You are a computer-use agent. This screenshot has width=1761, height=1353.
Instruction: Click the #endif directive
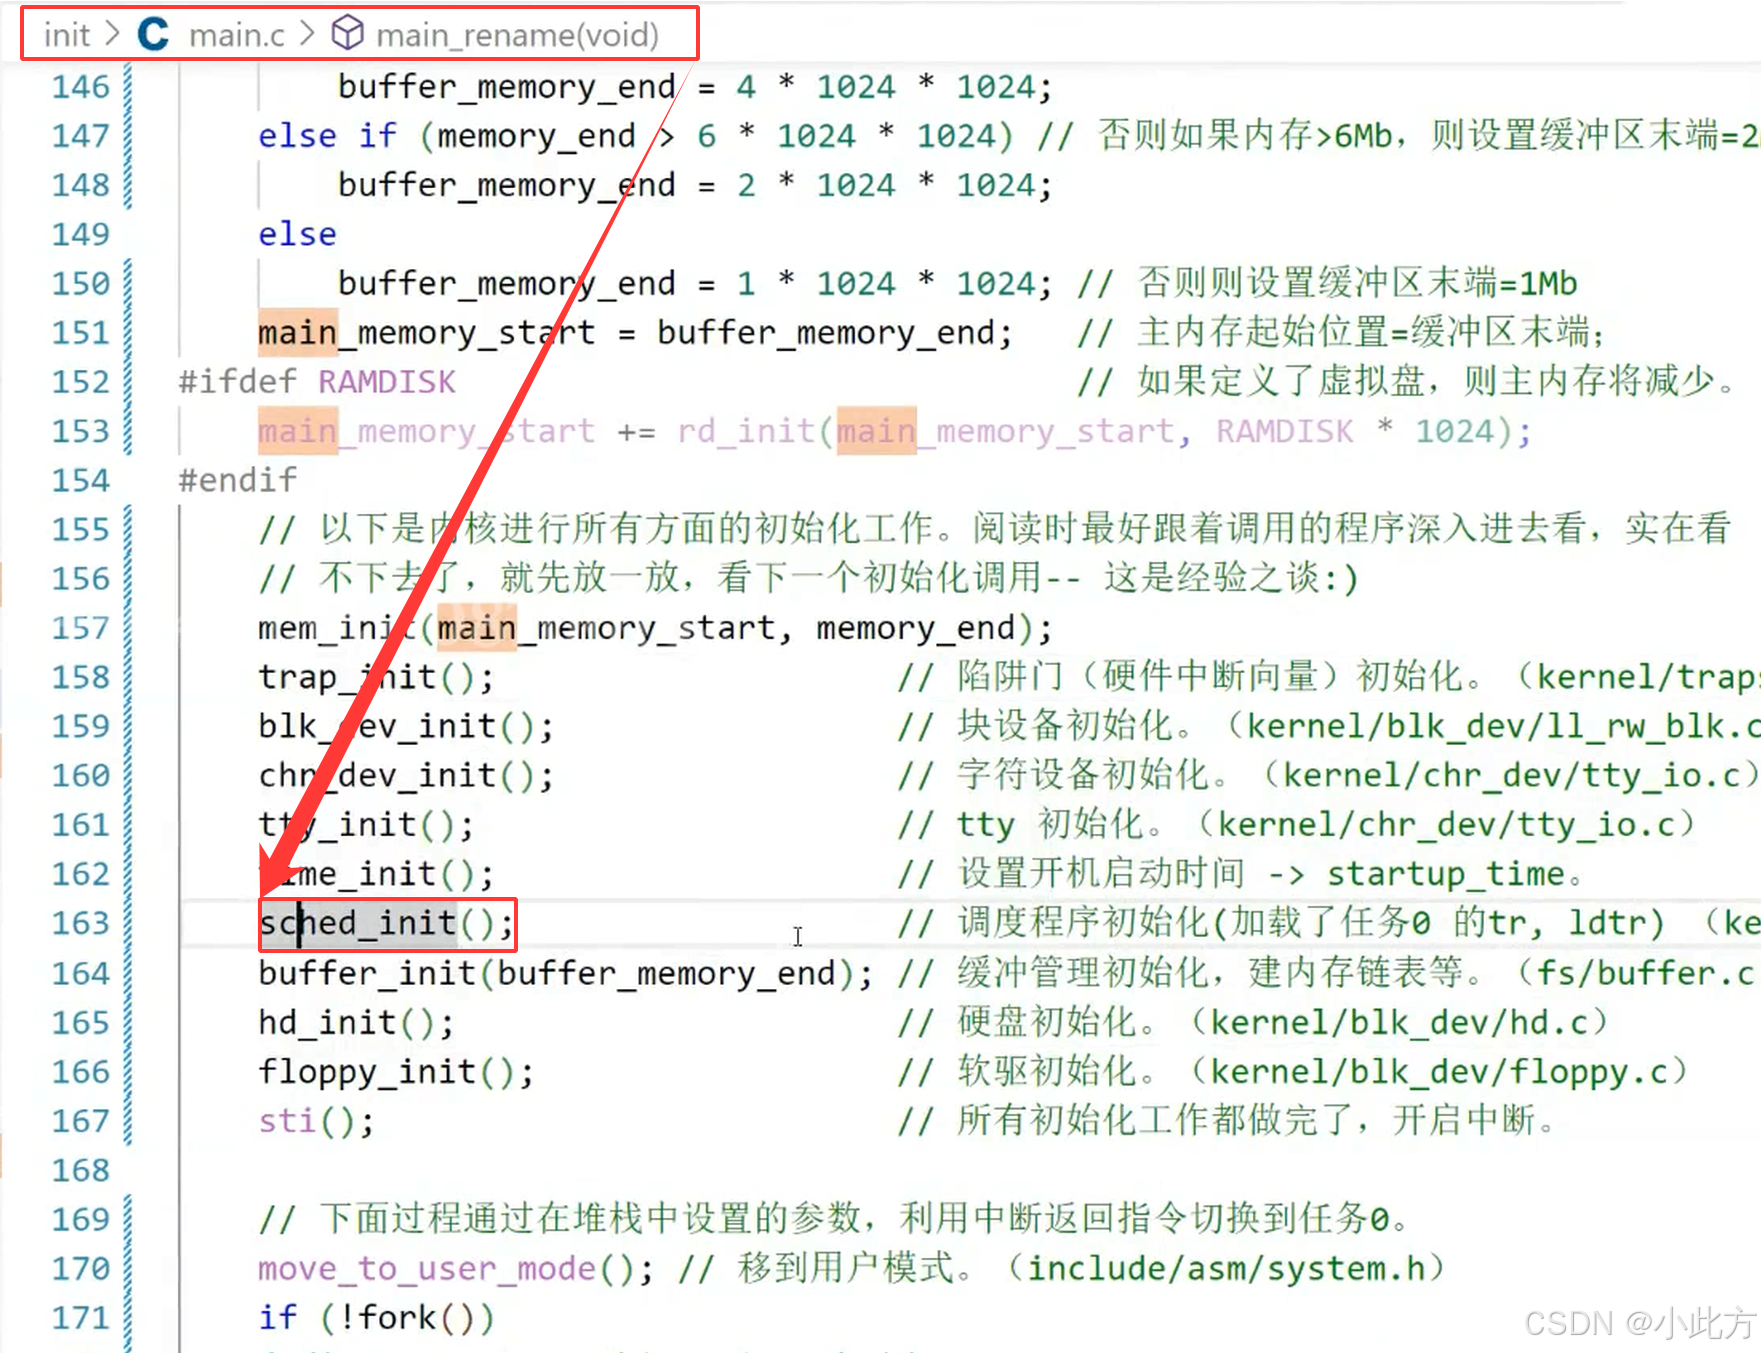(x=237, y=480)
